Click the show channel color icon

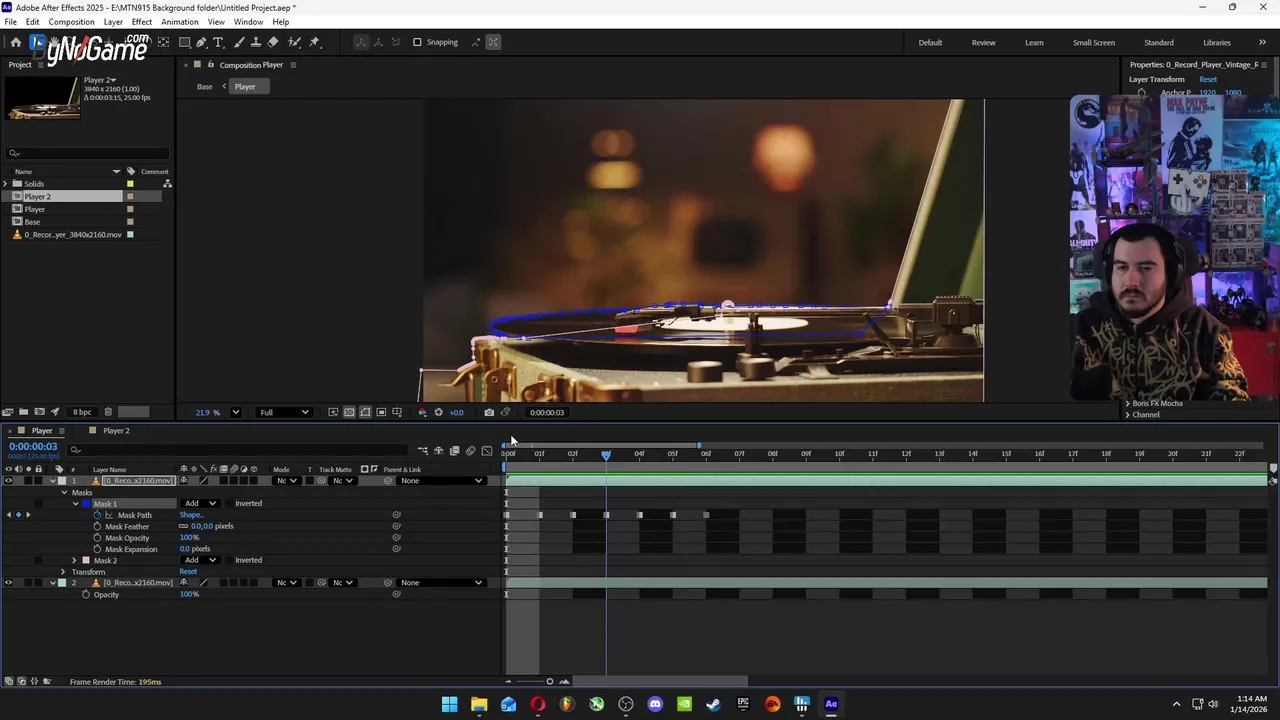(x=422, y=412)
